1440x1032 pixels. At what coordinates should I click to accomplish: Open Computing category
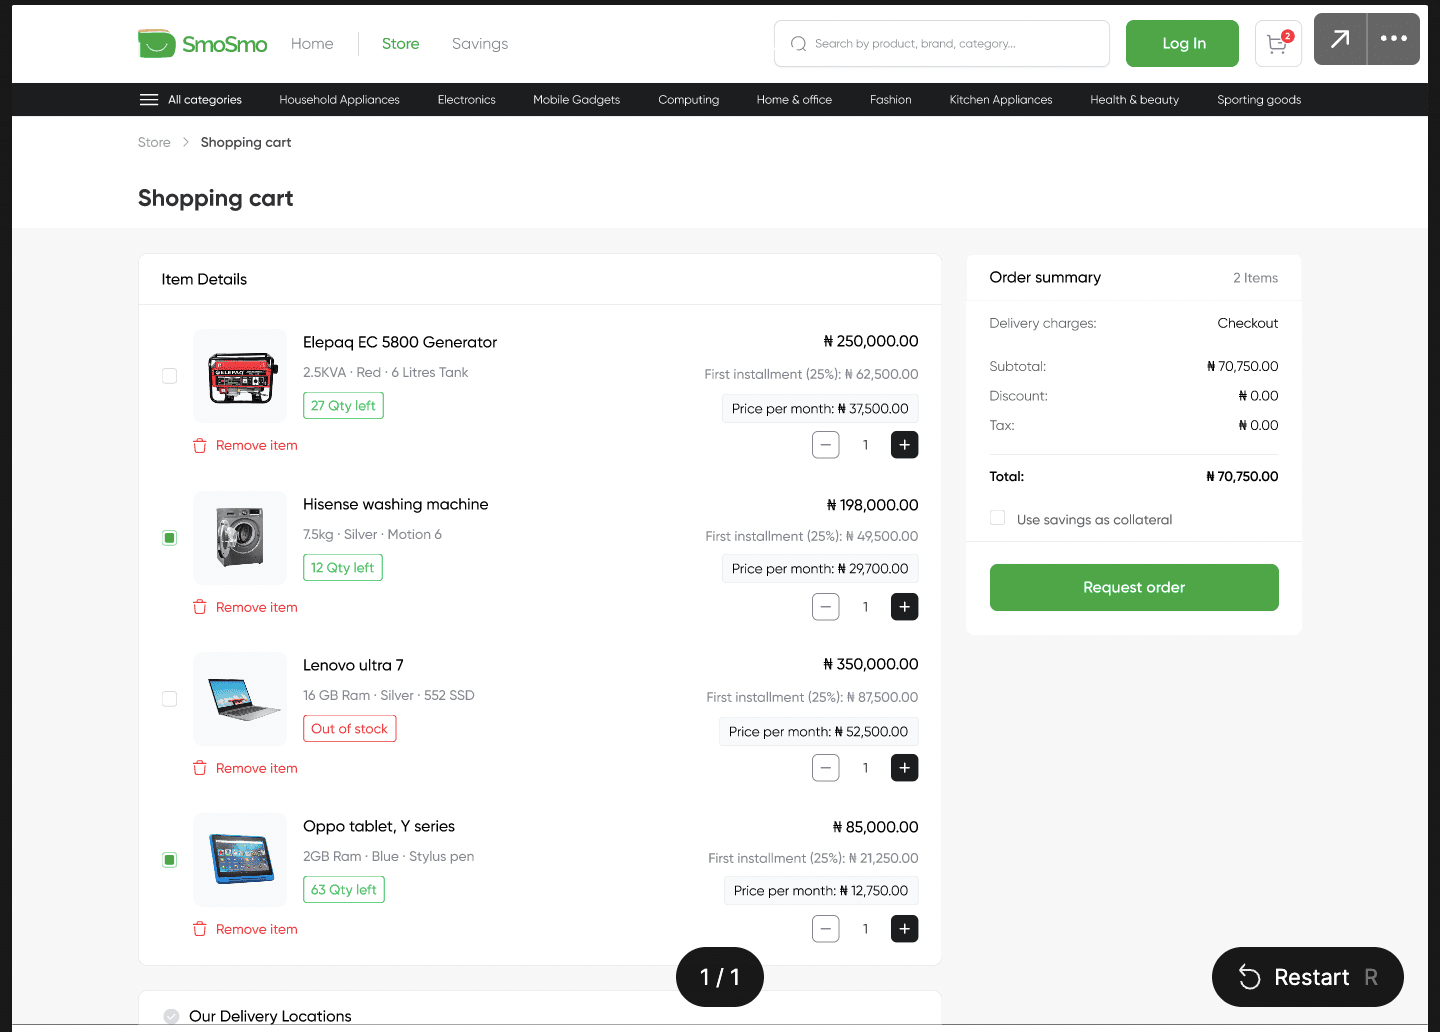coord(689,100)
